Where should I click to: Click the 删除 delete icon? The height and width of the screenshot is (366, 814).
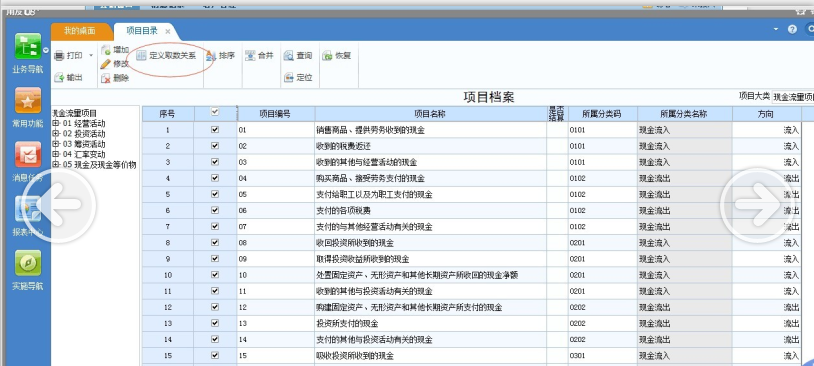point(106,78)
